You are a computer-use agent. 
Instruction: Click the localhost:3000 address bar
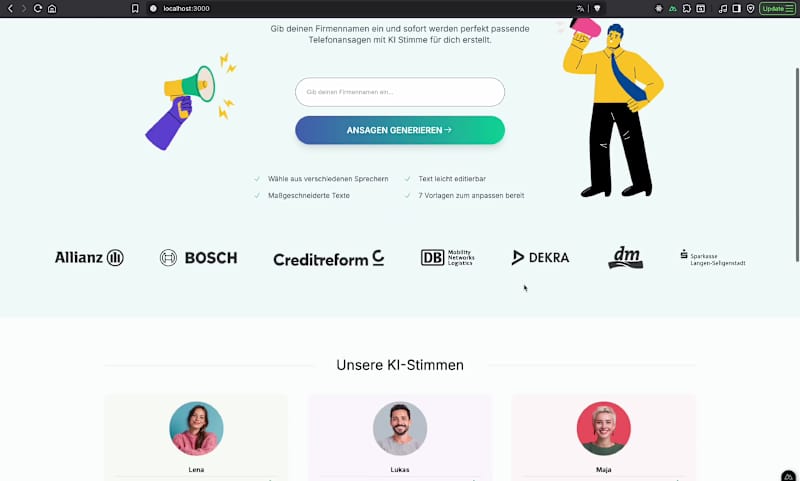click(x=367, y=9)
